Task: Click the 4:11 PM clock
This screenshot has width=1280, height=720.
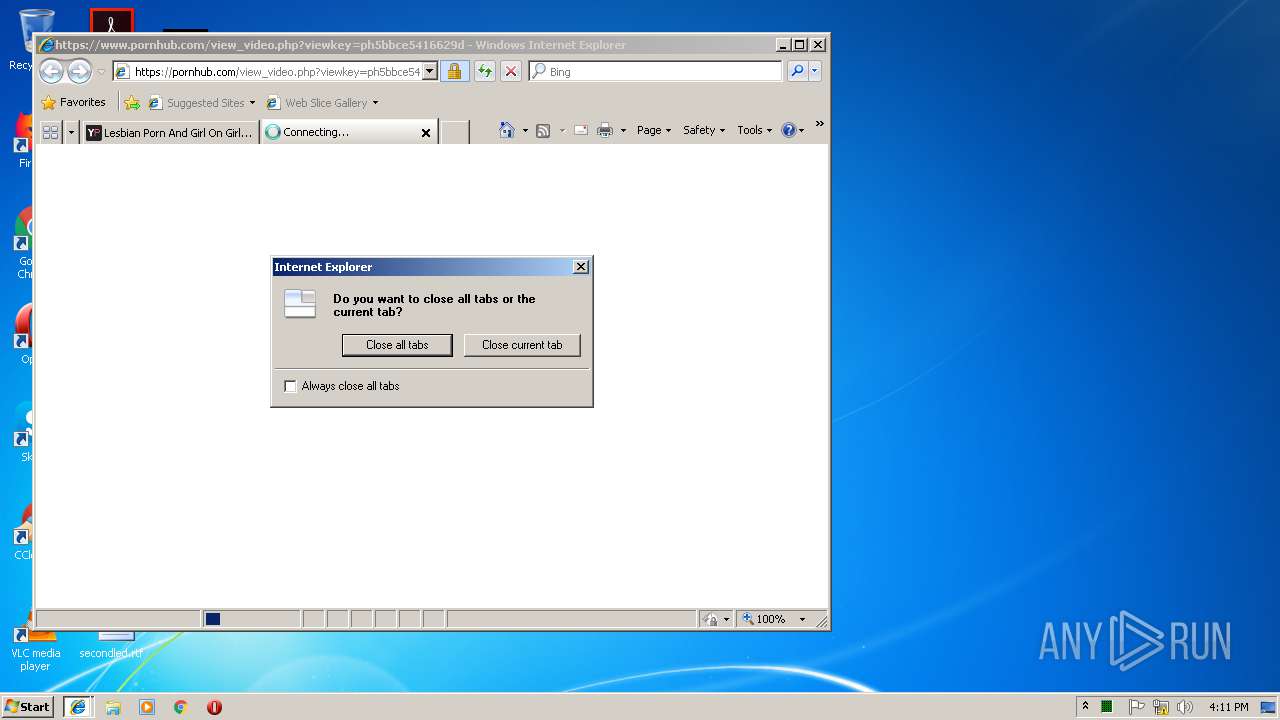Action: tap(1228, 707)
